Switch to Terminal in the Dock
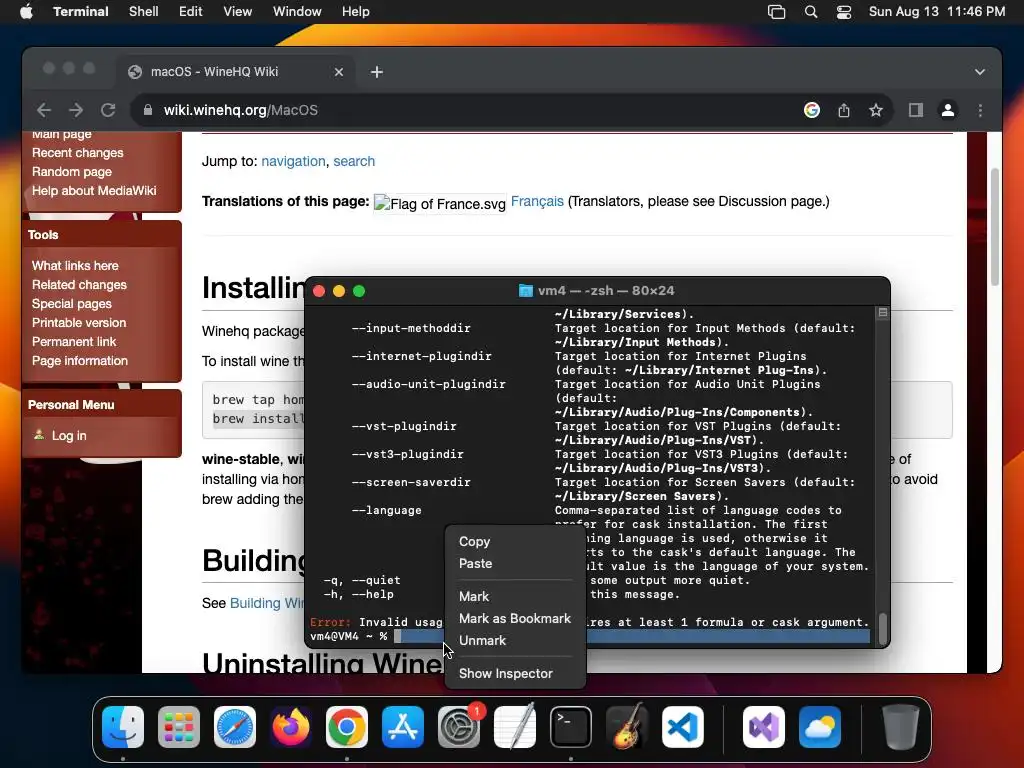This screenshot has height=768, width=1024. 571,727
